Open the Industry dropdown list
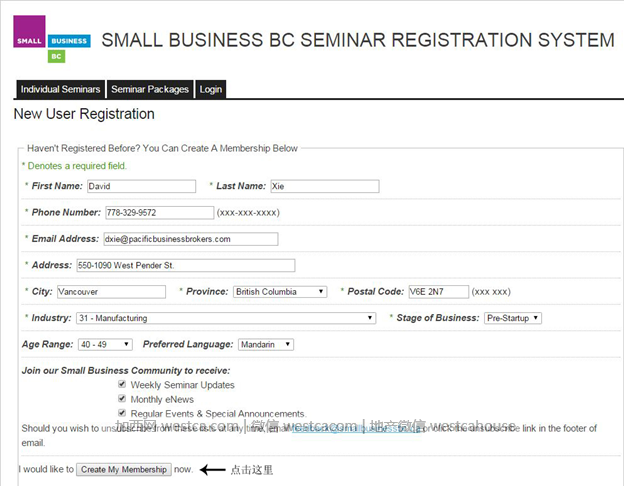This screenshot has width=624, height=486. coord(226,318)
